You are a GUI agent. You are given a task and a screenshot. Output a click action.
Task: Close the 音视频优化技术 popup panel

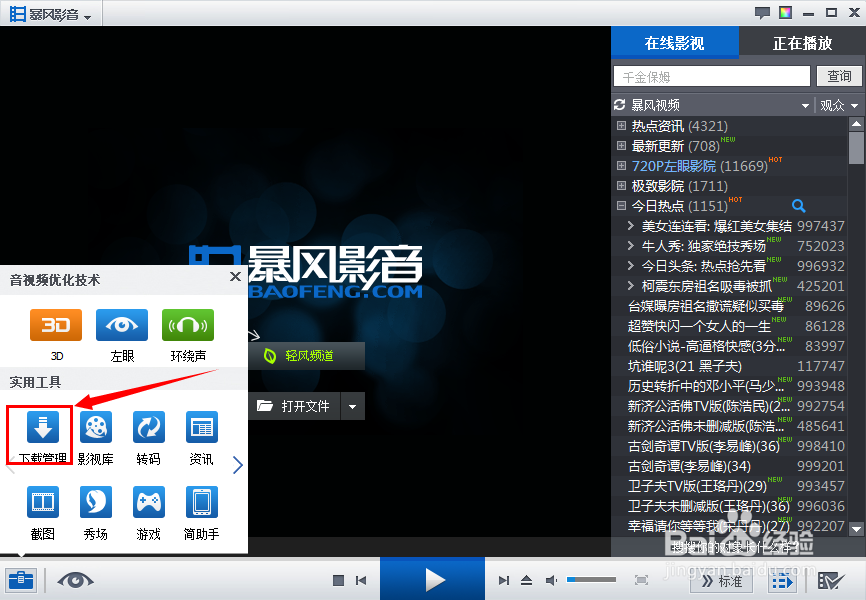pyautogui.click(x=235, y=277)
